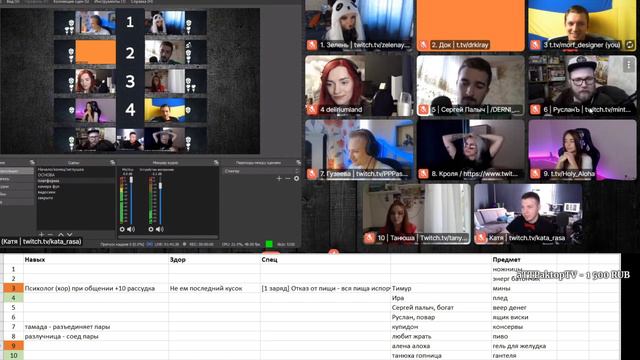Select spreadsheet row header 3
Screen dimensions: 640x360
tap(13, 288)
